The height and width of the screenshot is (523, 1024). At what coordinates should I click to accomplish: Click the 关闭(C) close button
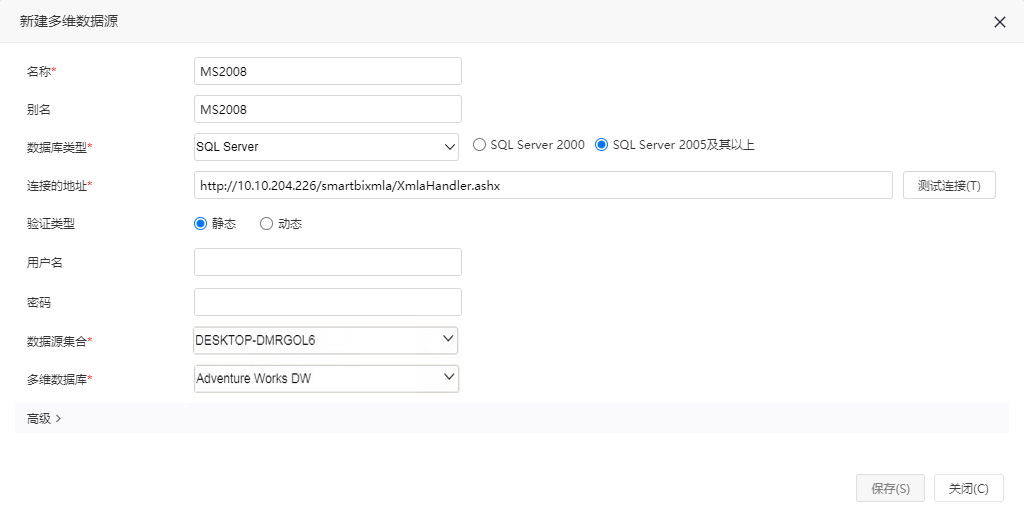[968, 488]
